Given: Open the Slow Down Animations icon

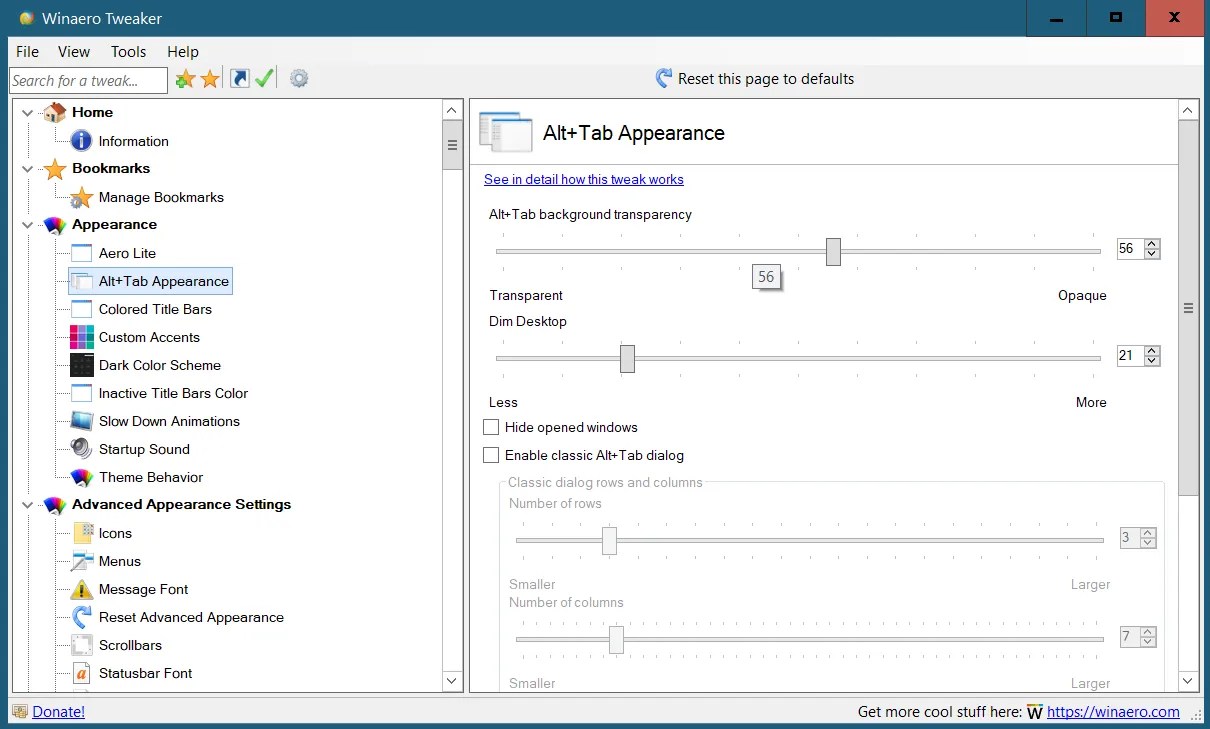Looking at the screenshot, I should 82,421.
